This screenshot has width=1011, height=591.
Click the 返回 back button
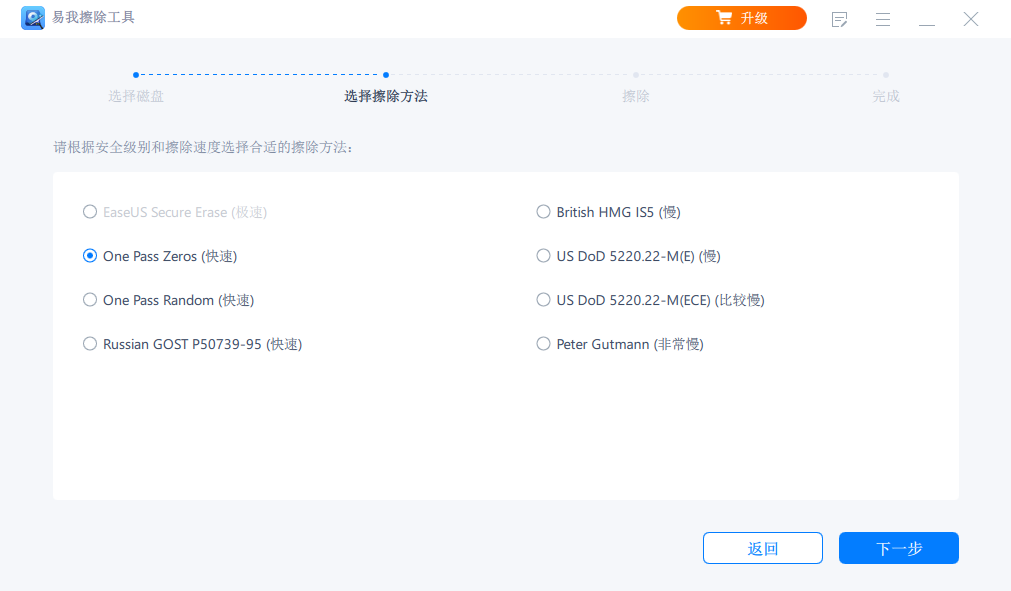pyautogui.click(x=763, y=548)
